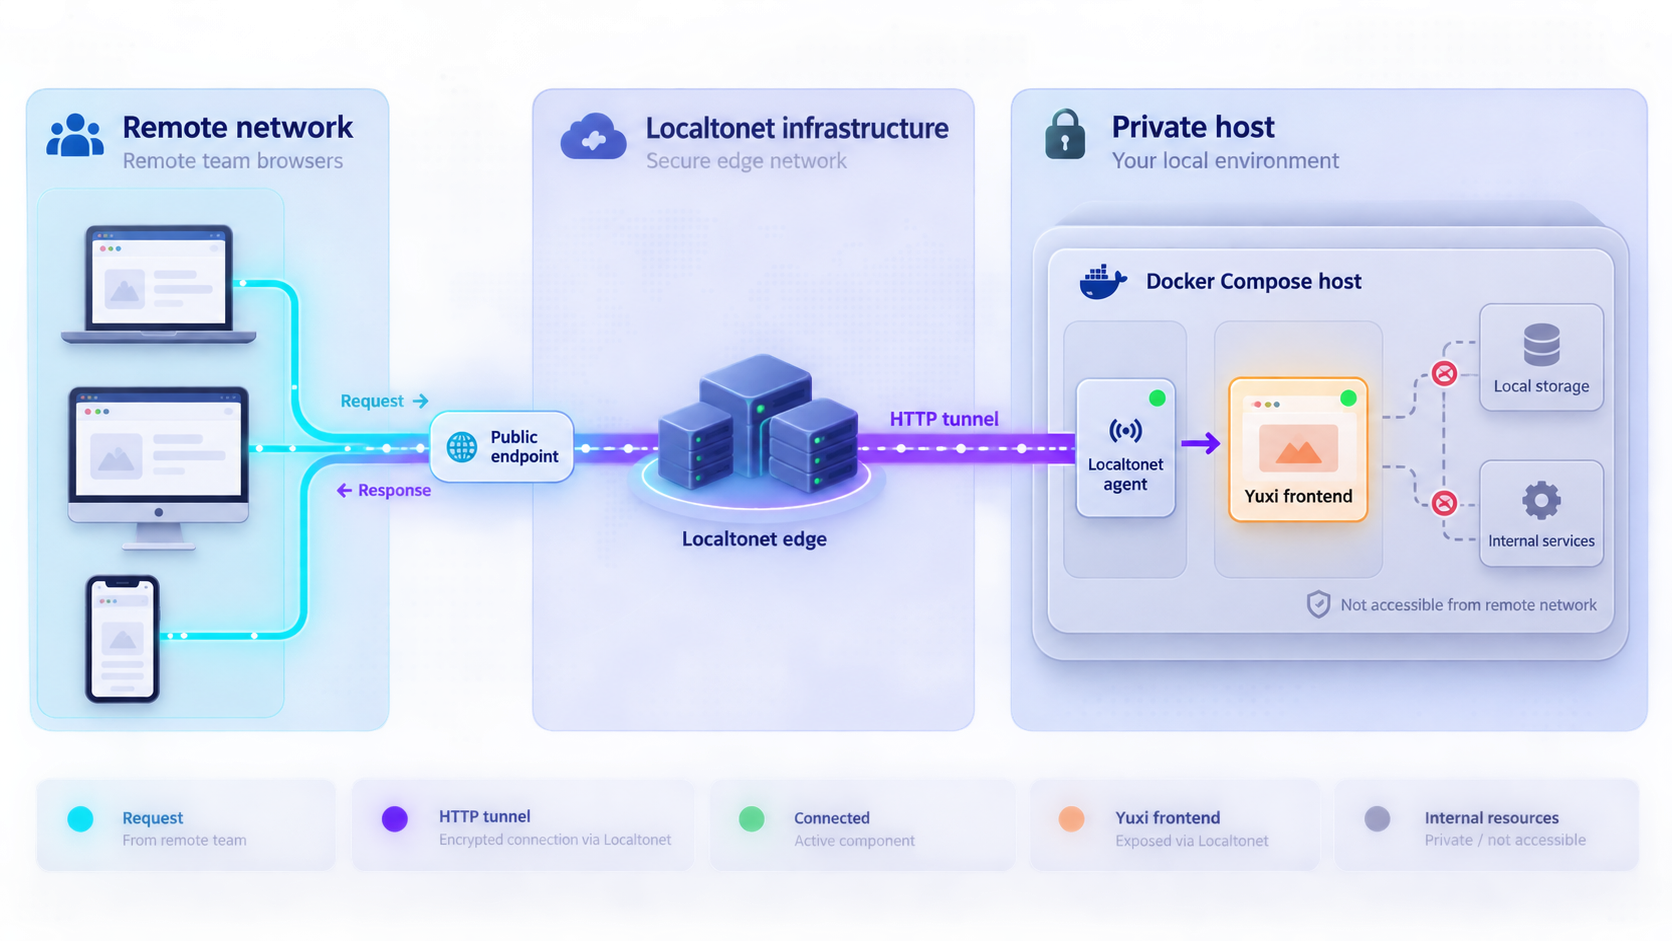Screen dimensions: 1672x941
Task: Click the Remote network people icon
Action: click(x=75, y=135)
